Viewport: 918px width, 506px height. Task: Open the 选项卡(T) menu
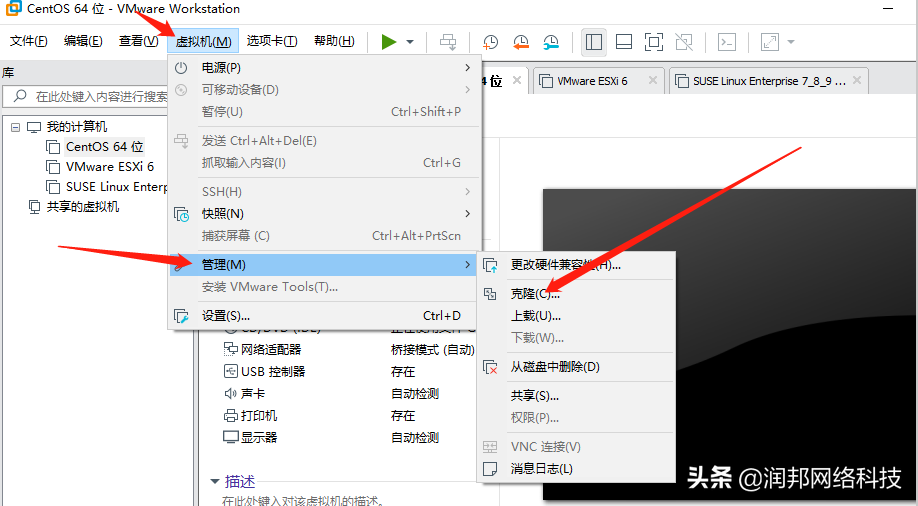[x=272, y=41]
